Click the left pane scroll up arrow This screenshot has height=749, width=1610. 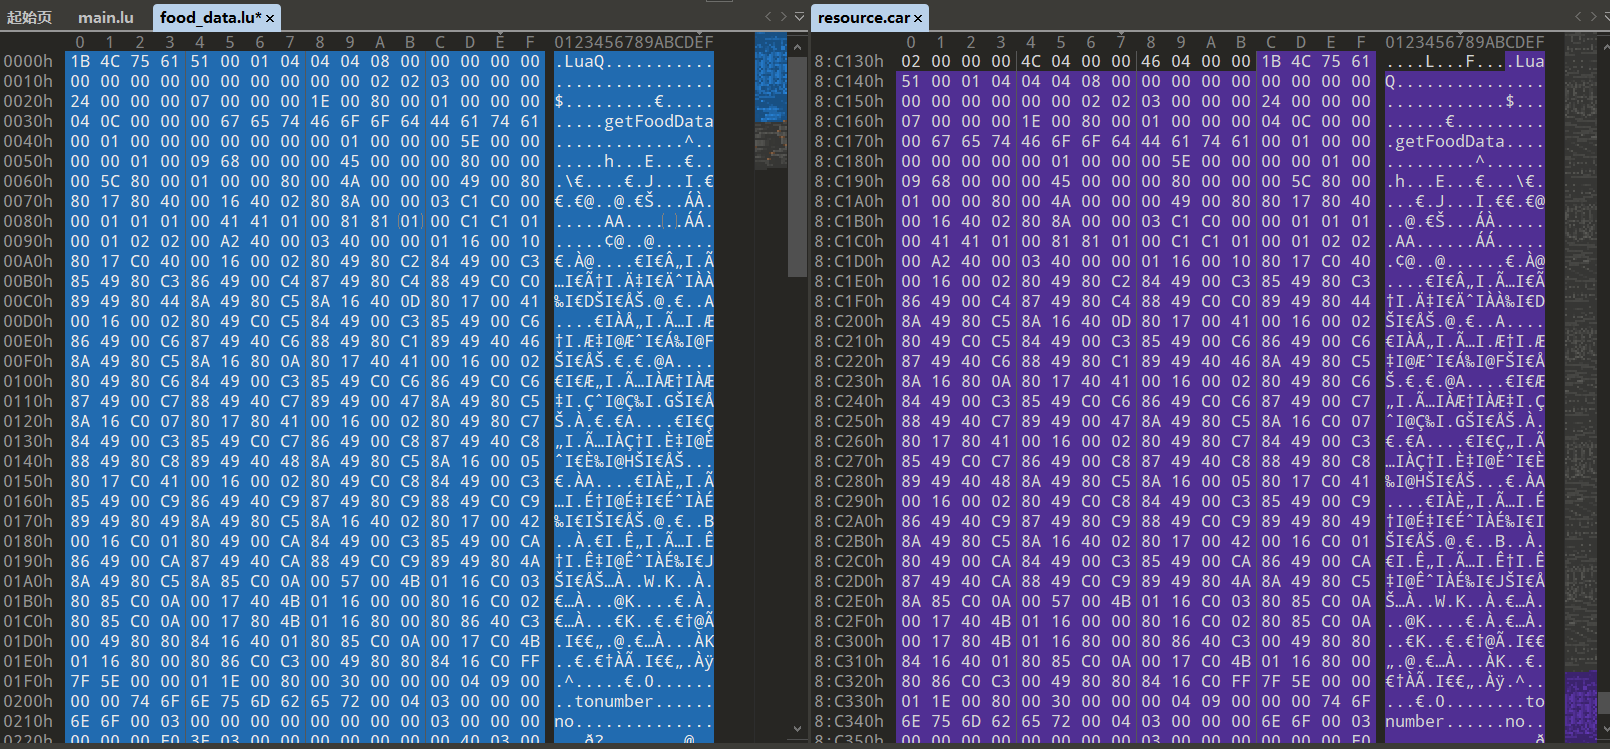[797, 47]
